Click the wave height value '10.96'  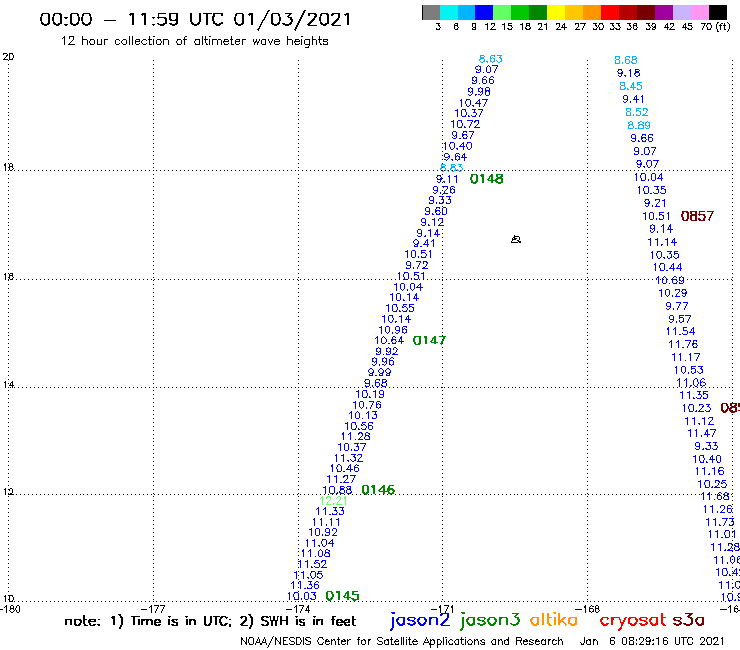click(x=393, y=330)
